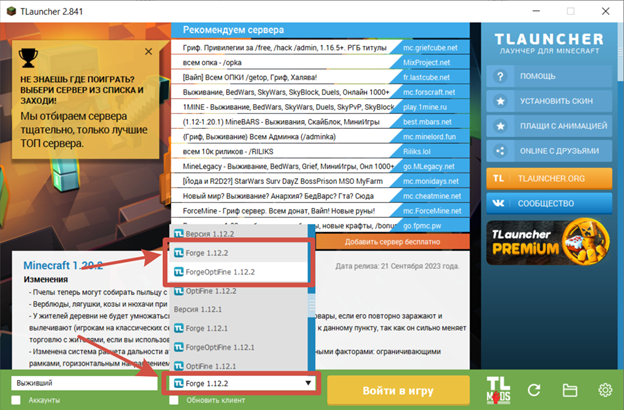Viewport: 624px width, 410px height.
Task: Click the VK logo icon
Action: pyautogui.click(x=499, y=203)
